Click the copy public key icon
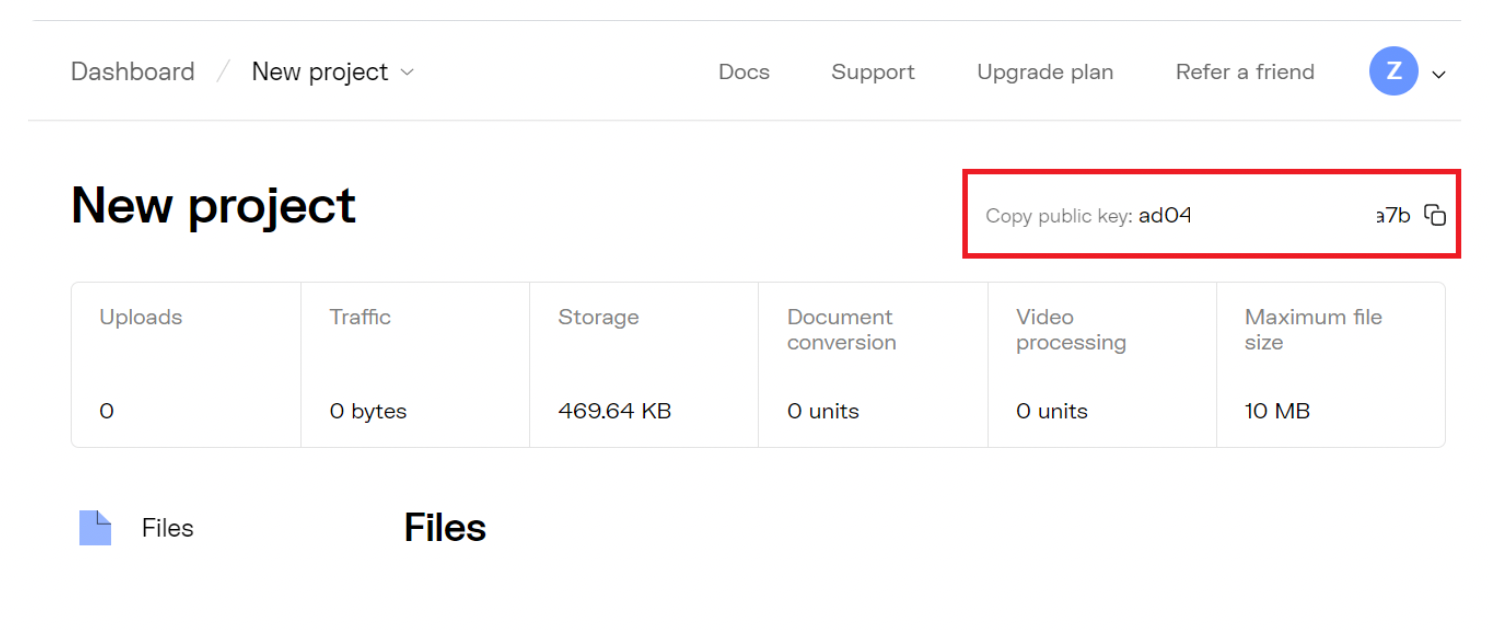 point(1435,215)
